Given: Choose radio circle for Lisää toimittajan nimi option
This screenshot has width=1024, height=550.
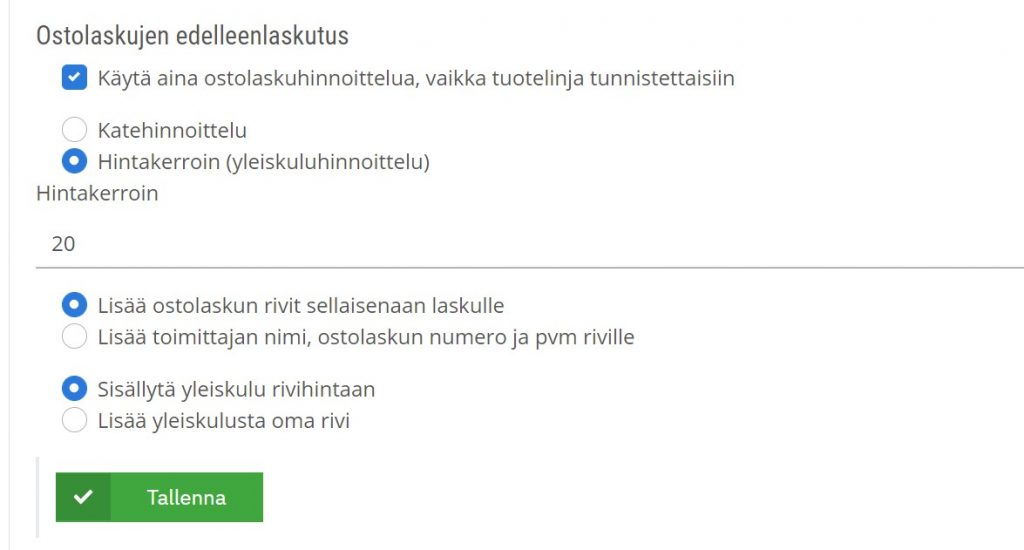Looking at the screenshot, I should [74, 336].
